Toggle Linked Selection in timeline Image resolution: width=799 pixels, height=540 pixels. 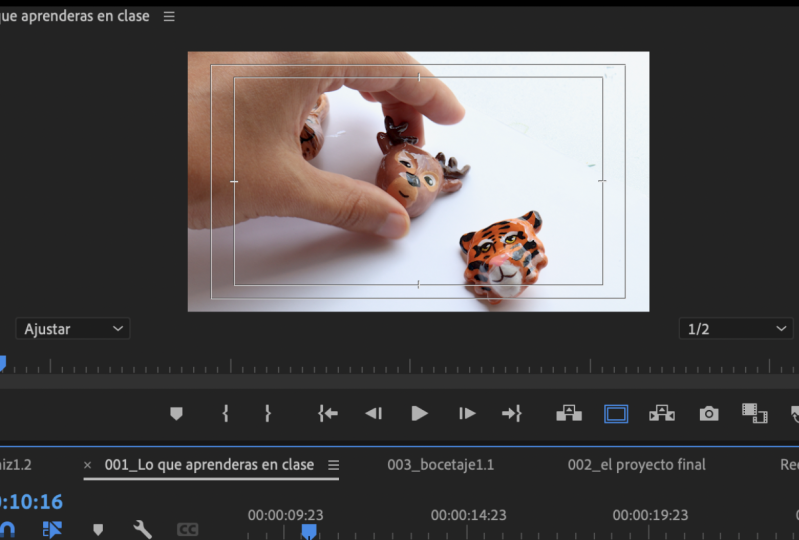[52, 529]
